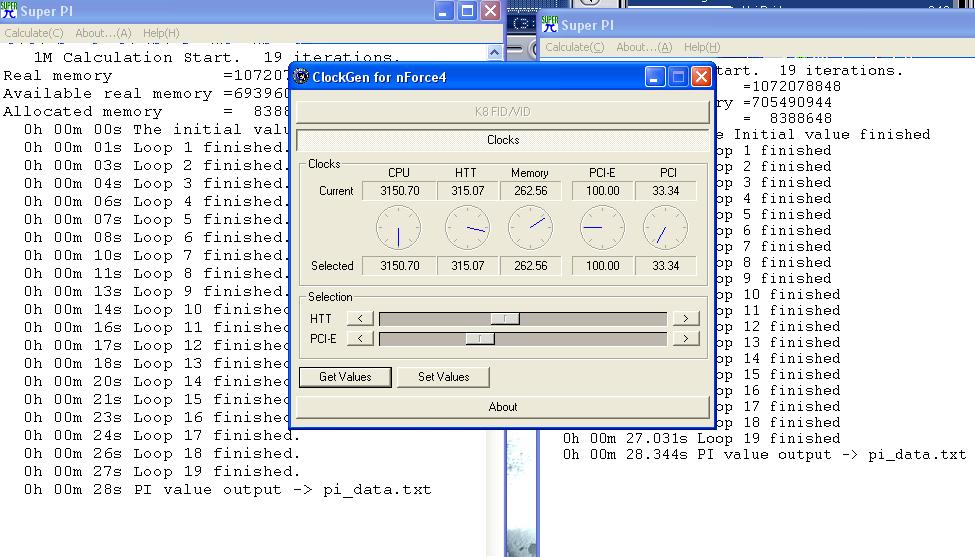Open Help menu in right Super PI
The height and width of the screenshot is (557, 975).
pos(702,47)
